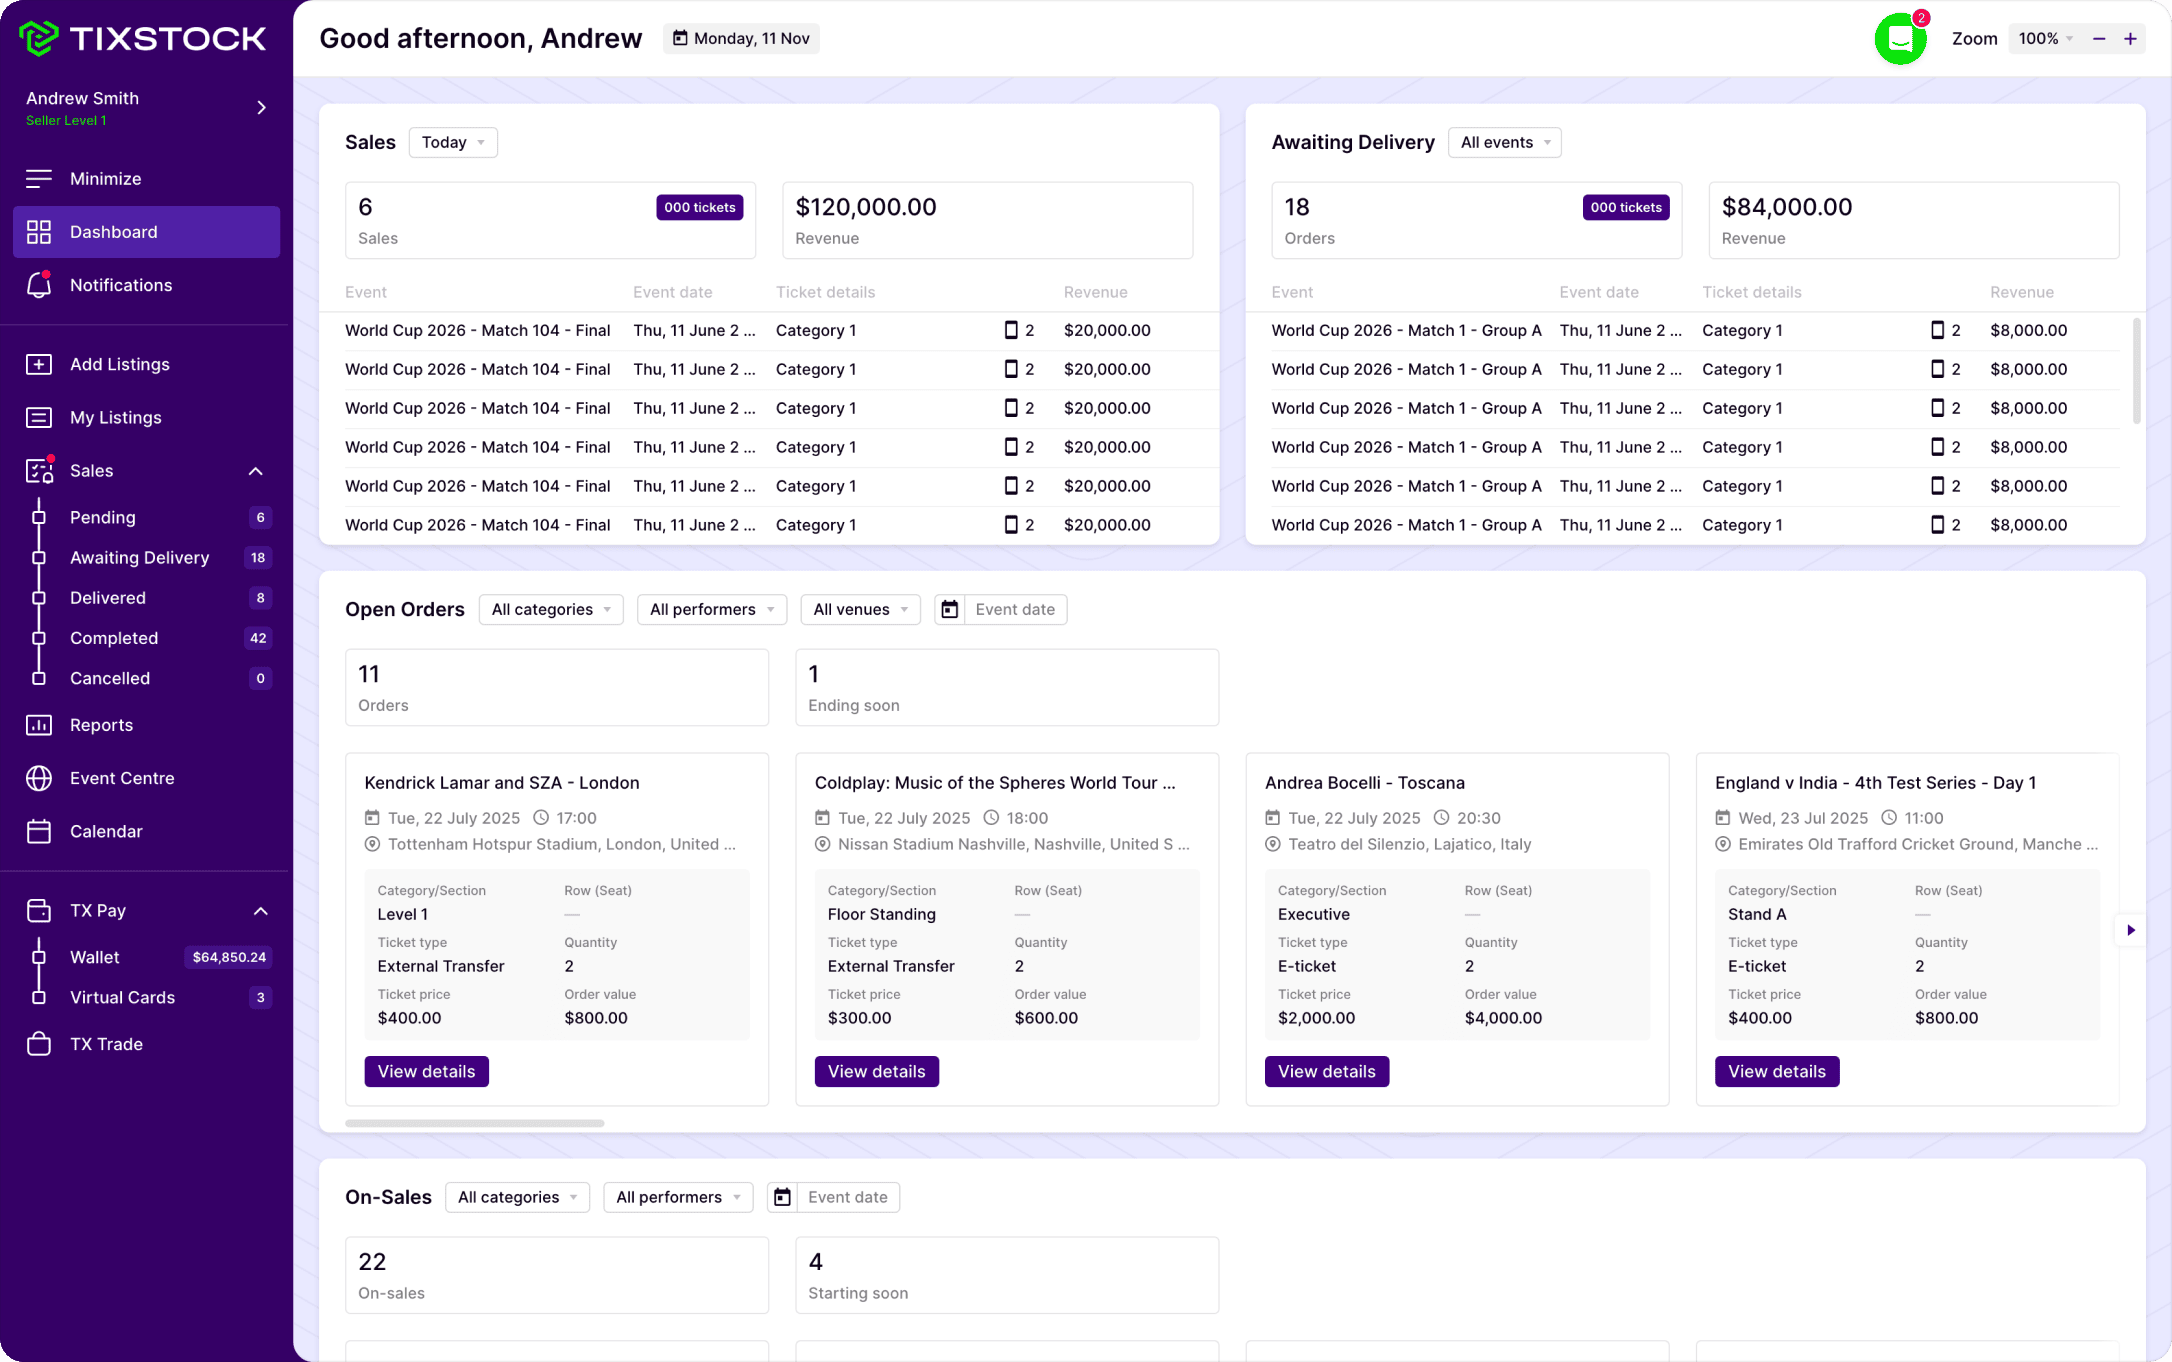View details for Coldplay order
The height and width of the screenshot is (1362, 2172).
(877, 1071)
